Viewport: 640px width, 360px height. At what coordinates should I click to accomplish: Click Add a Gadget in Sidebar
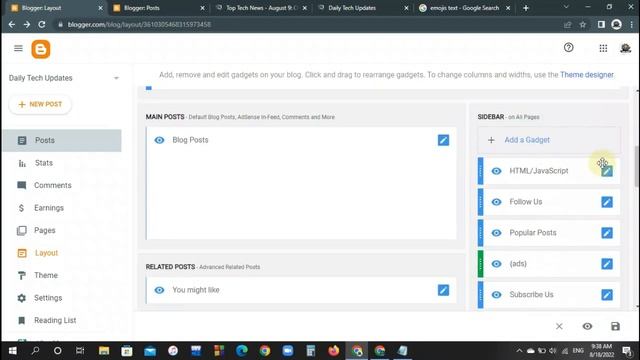549,140
